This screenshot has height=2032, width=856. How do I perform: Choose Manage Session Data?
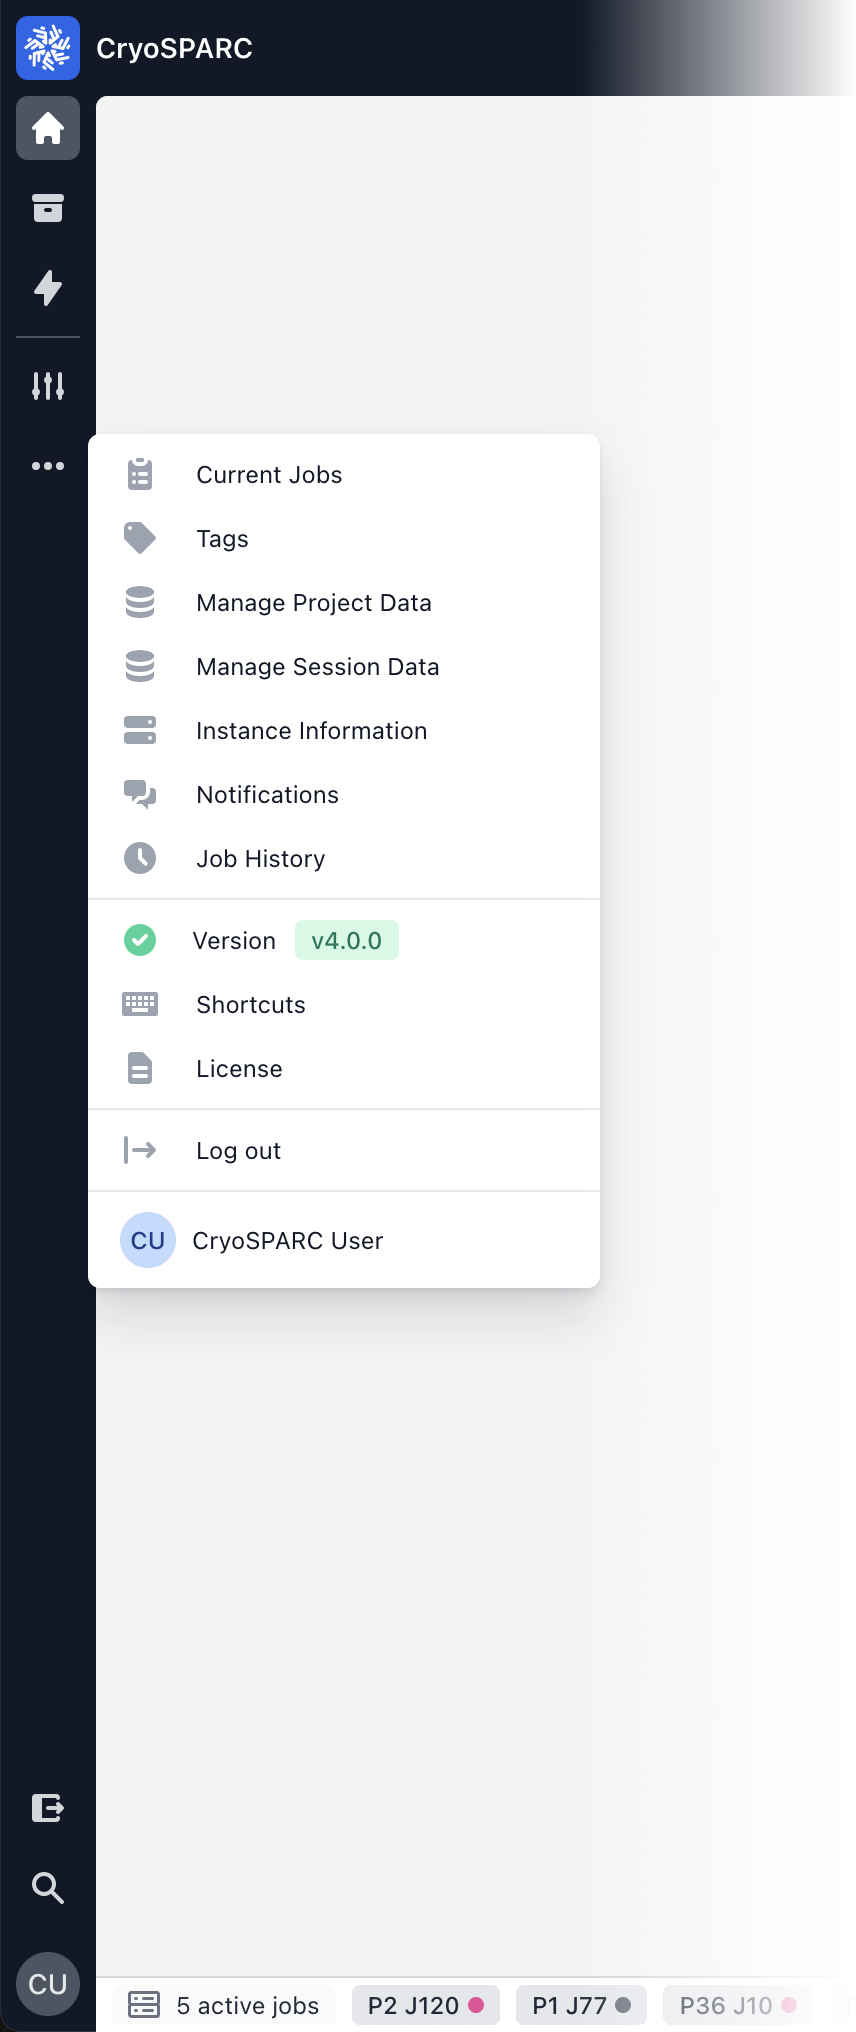pos(317,667)
